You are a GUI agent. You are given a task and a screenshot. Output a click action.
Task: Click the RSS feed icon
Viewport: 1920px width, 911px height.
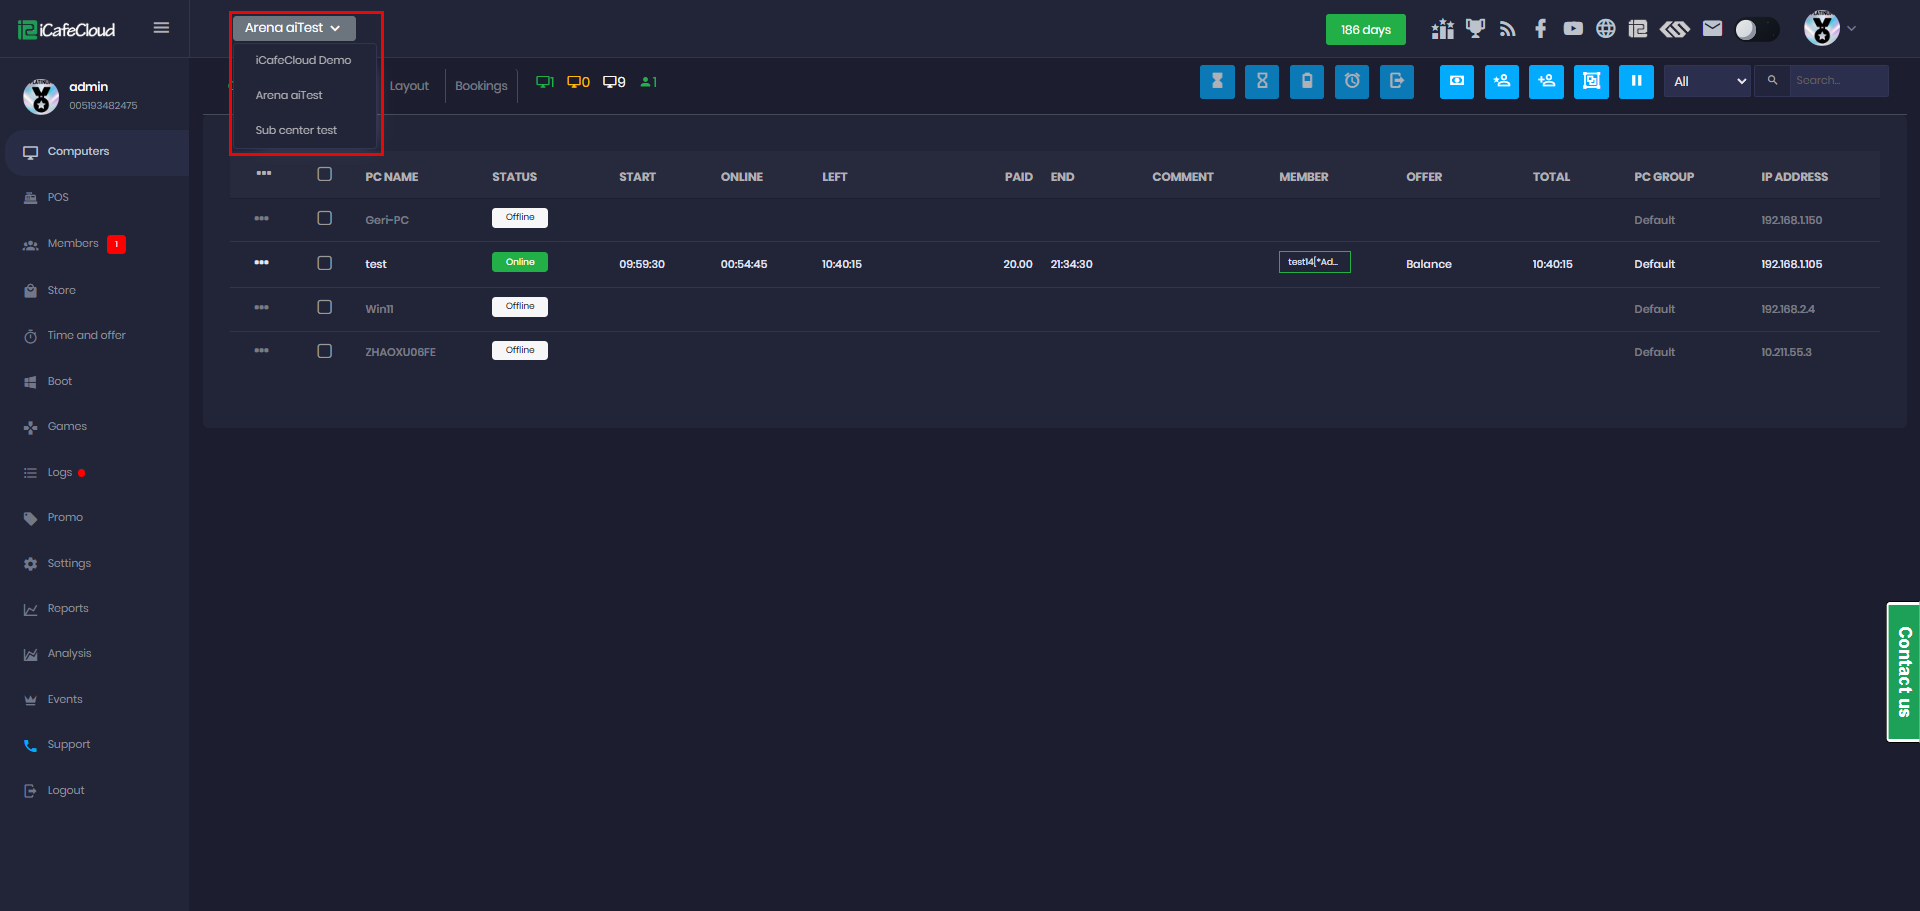[1507, 29]
